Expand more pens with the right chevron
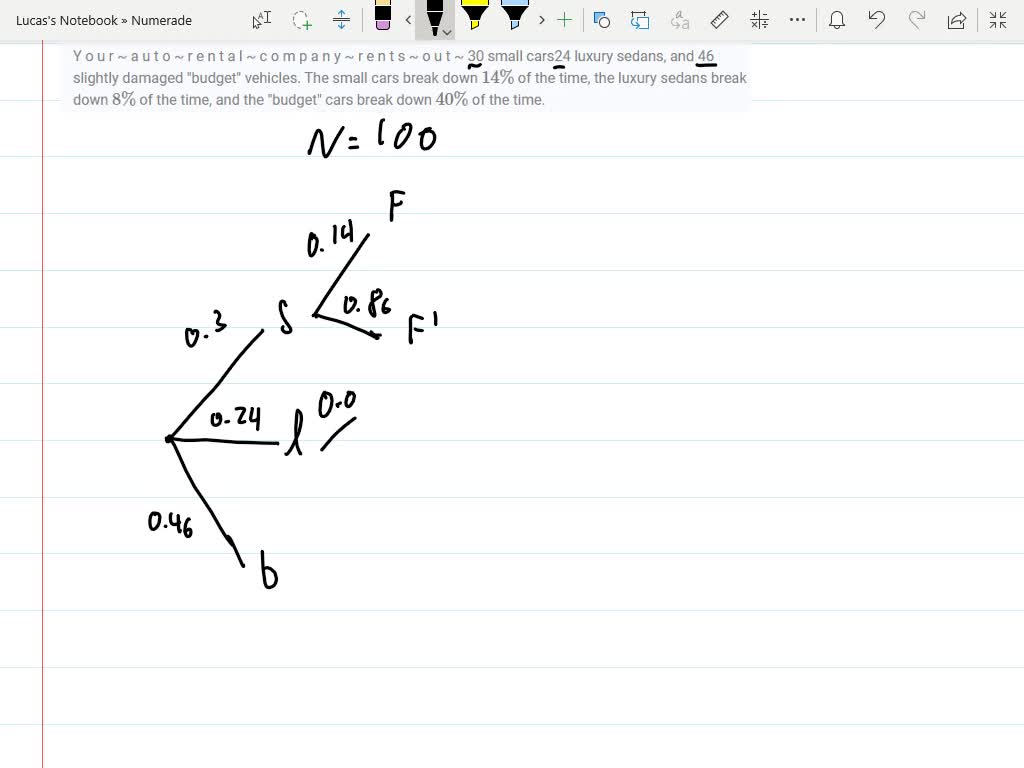 pyautogui.click(x=542, y=19)
